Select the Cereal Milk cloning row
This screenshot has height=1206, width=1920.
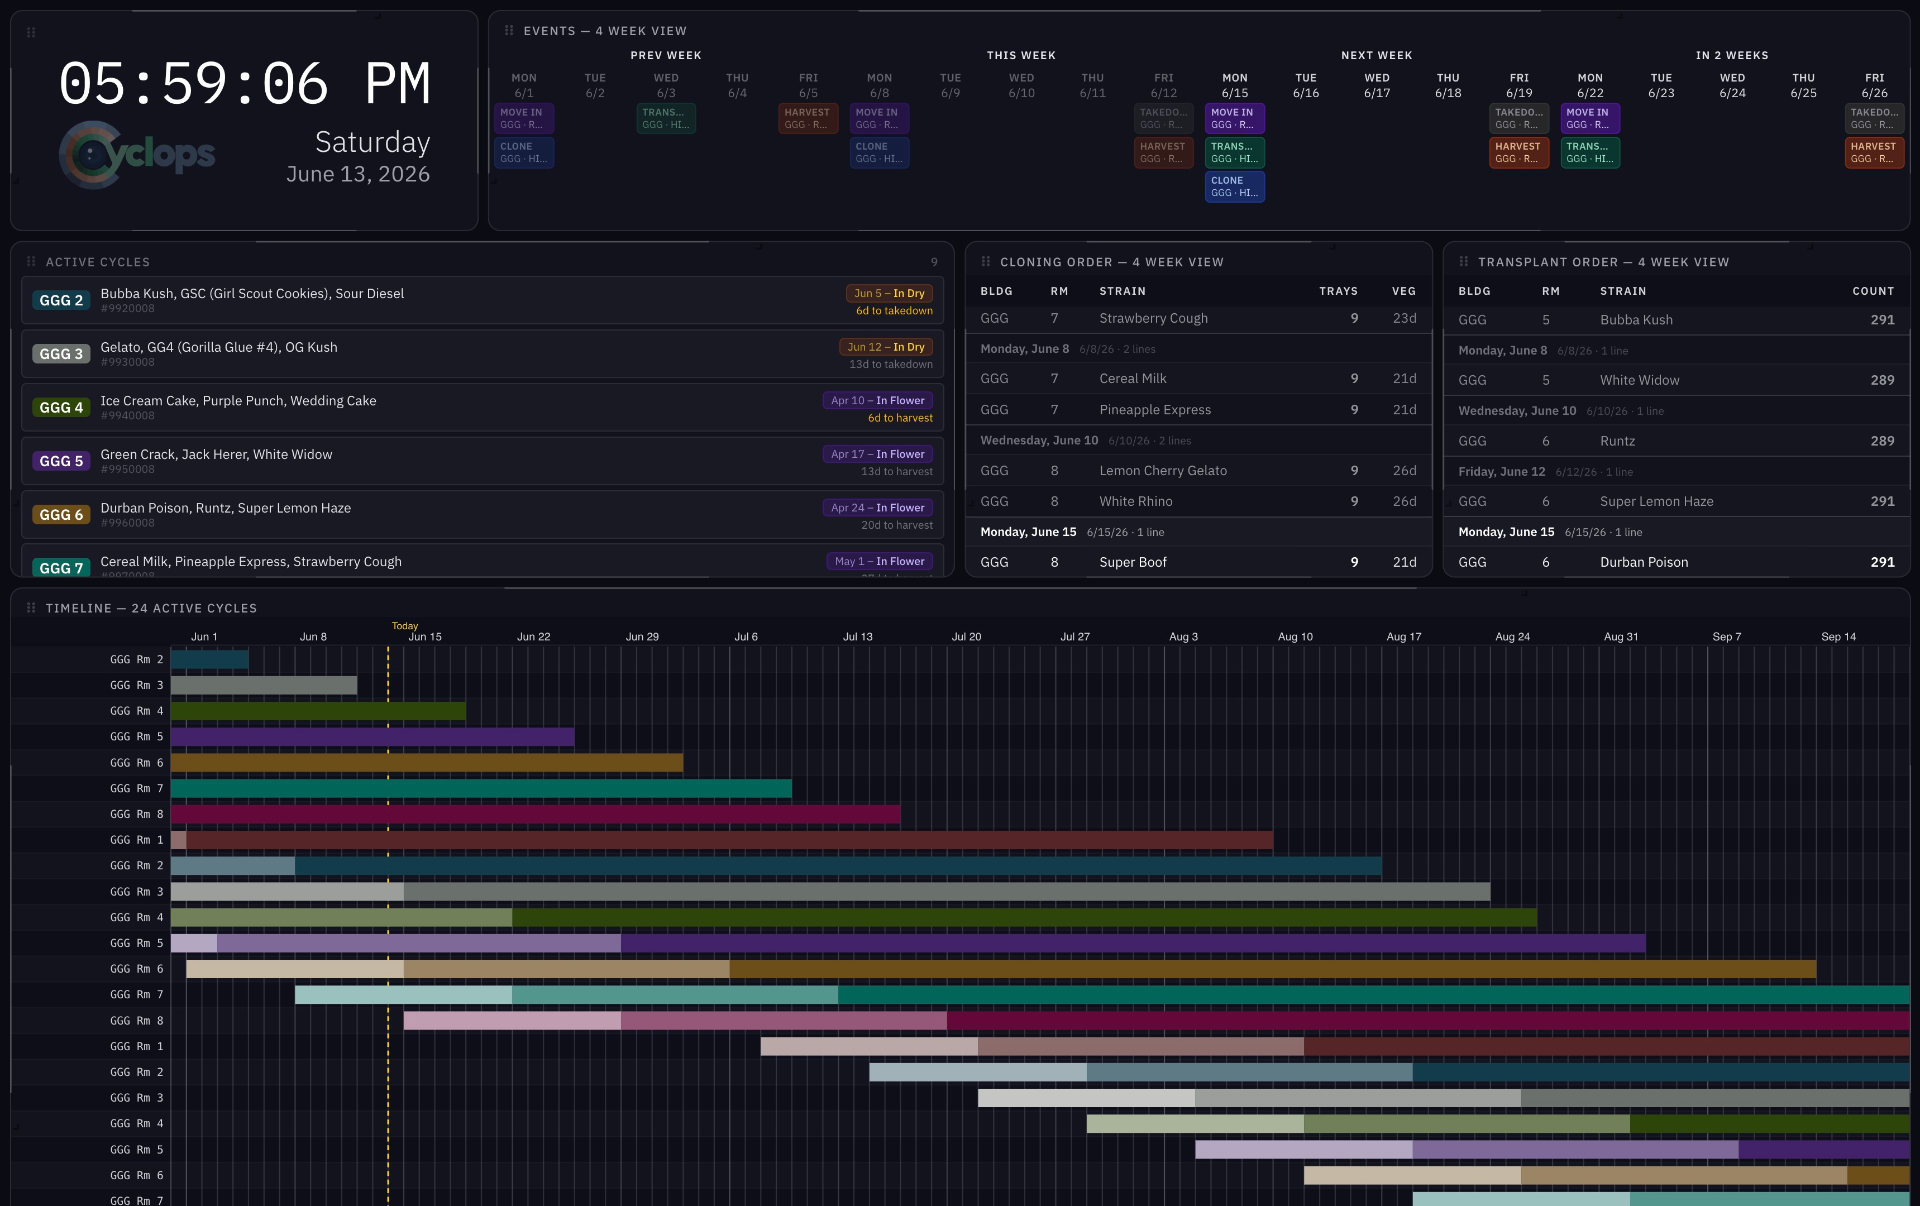(1198, 378)
